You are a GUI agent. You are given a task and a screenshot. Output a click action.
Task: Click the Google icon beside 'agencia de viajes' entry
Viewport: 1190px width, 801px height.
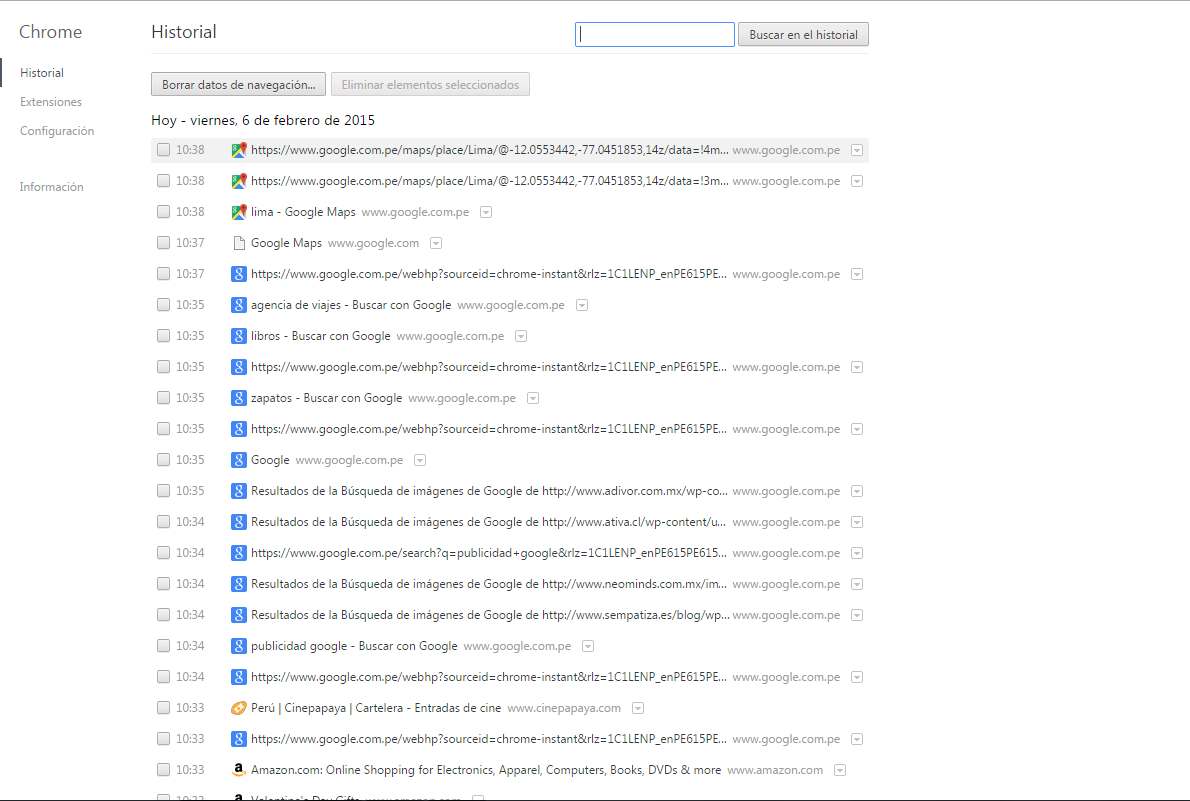pos(238,304)
